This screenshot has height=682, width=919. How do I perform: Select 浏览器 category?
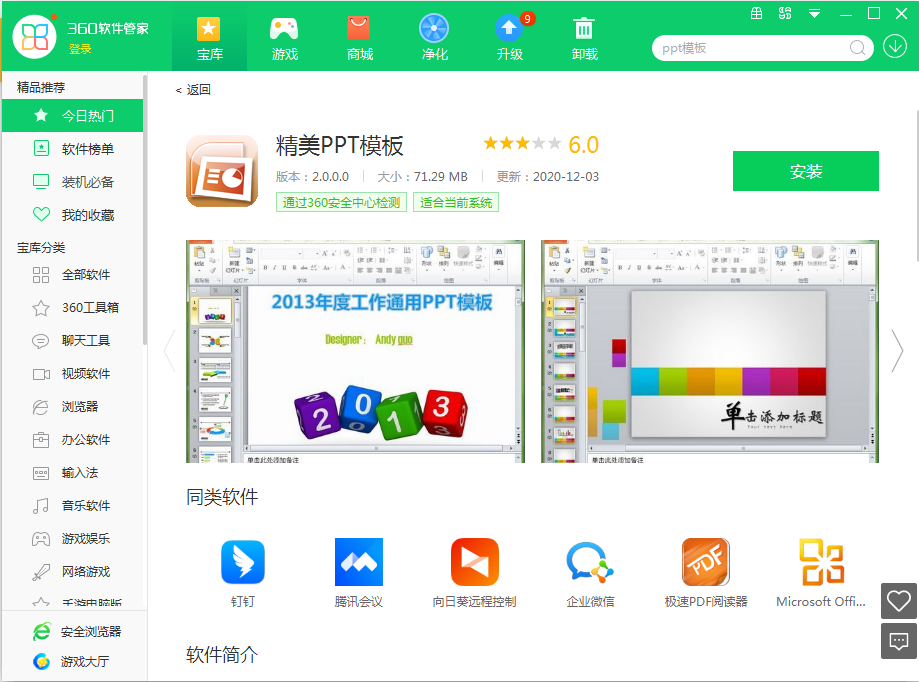73,407
